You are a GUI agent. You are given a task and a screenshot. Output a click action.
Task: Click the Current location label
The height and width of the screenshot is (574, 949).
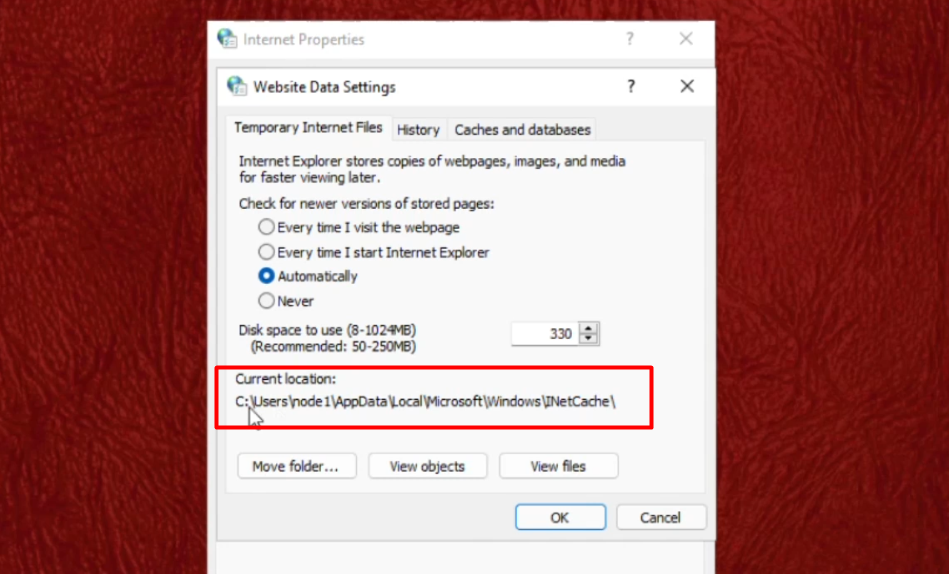pyautogui.click(x=286, y=379)
